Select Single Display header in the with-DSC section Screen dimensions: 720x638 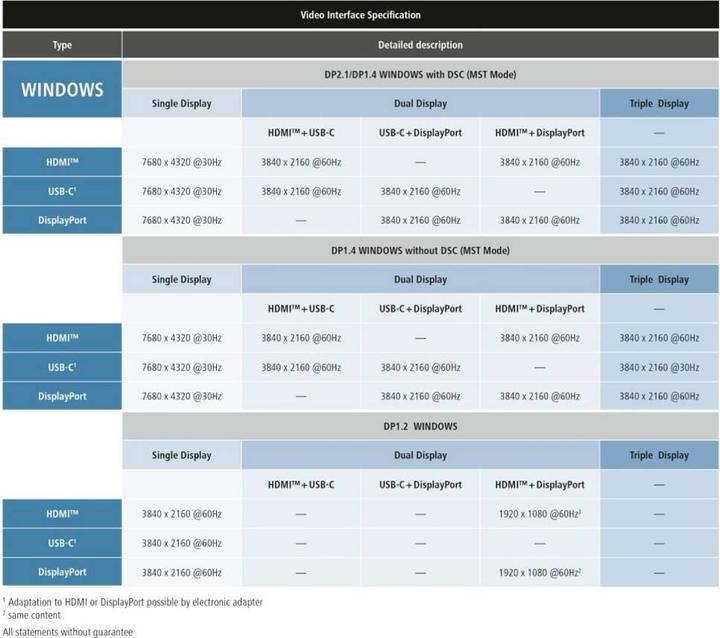[181, 104]
